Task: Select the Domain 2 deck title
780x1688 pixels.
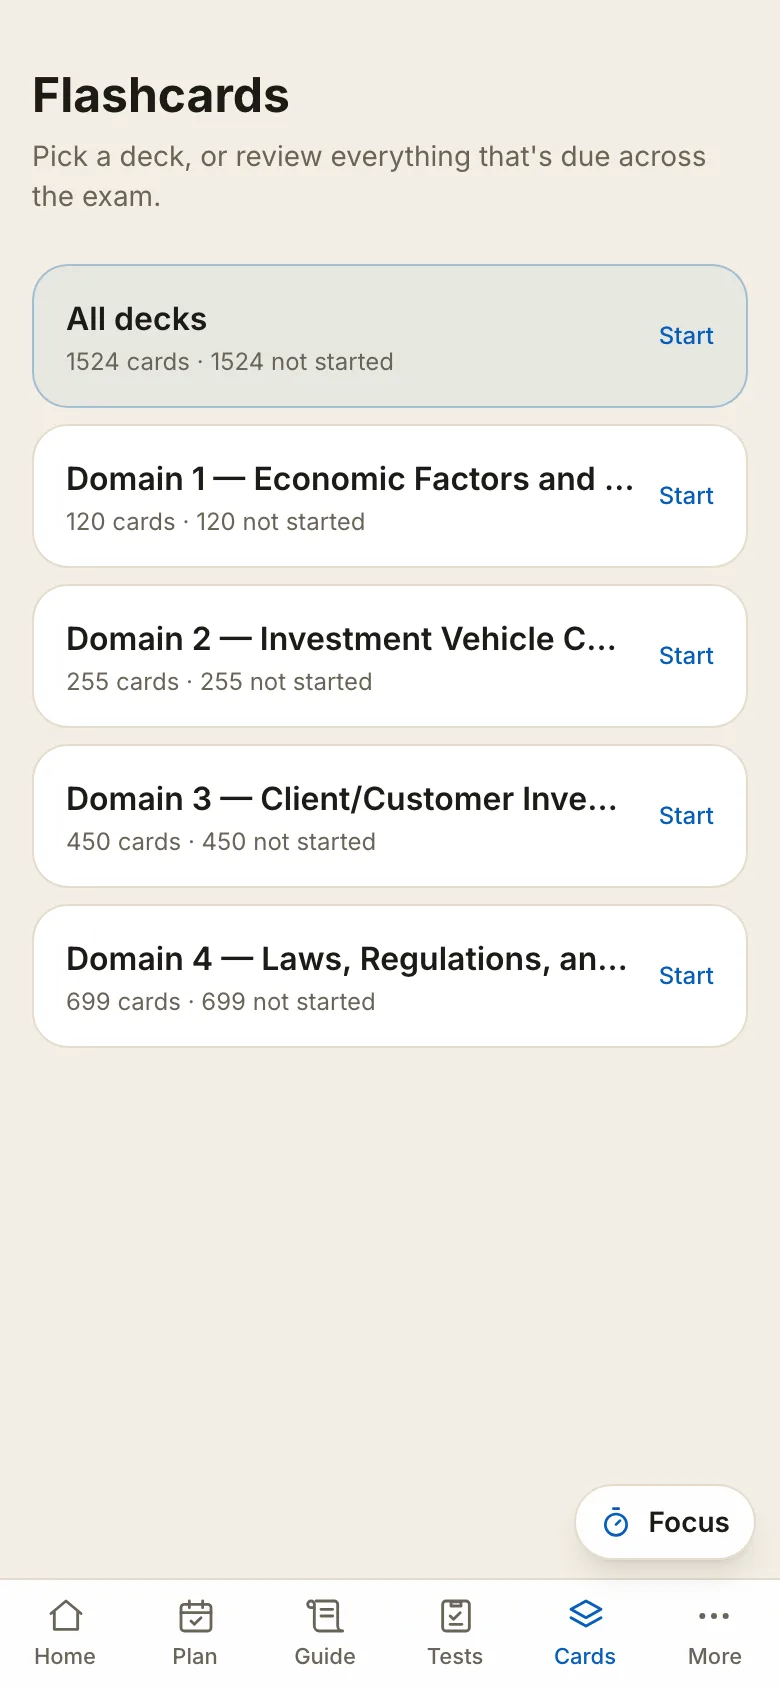Action: click(341, 639)
